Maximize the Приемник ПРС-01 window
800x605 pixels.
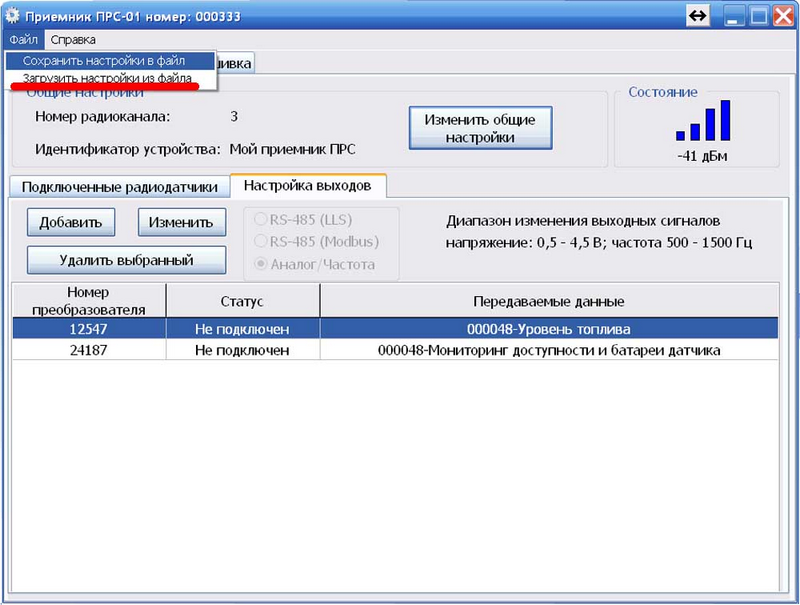(x=759, y=16)
